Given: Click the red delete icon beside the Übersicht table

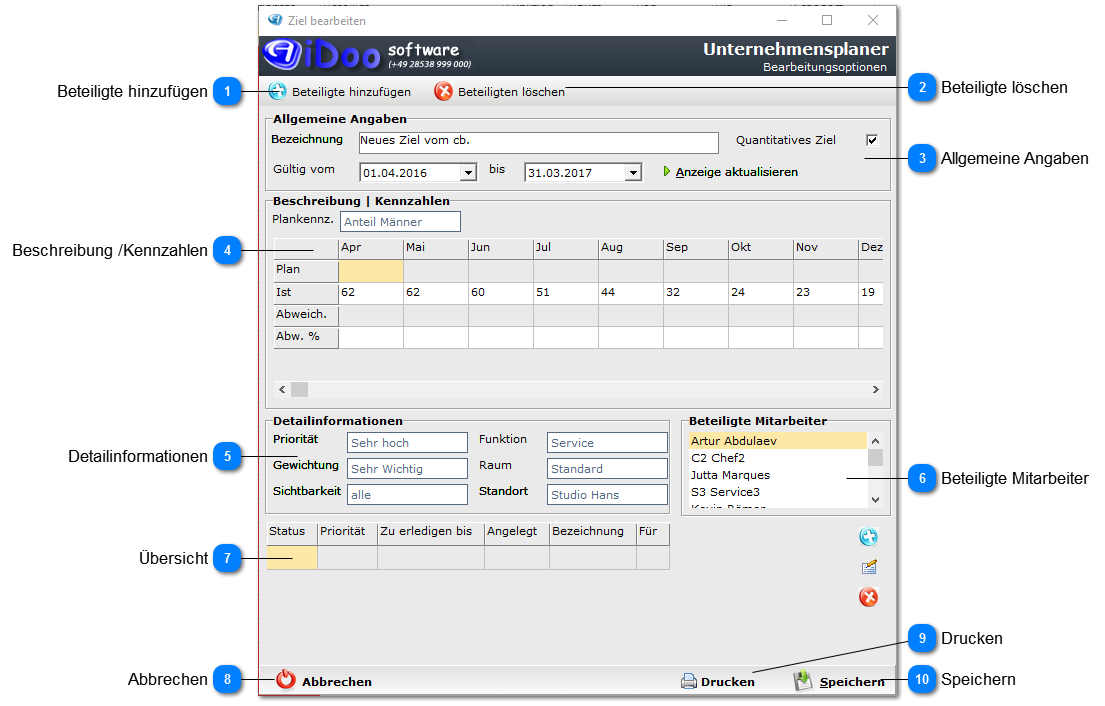Looking at the screenshot, I should pyautogui.click(x=868, y=597).
